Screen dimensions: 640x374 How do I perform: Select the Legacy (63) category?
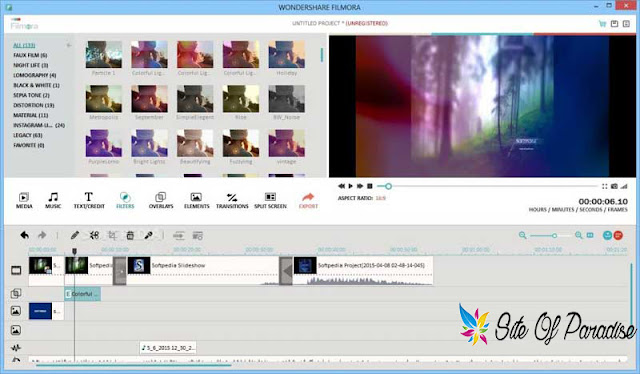coord(28,135)
